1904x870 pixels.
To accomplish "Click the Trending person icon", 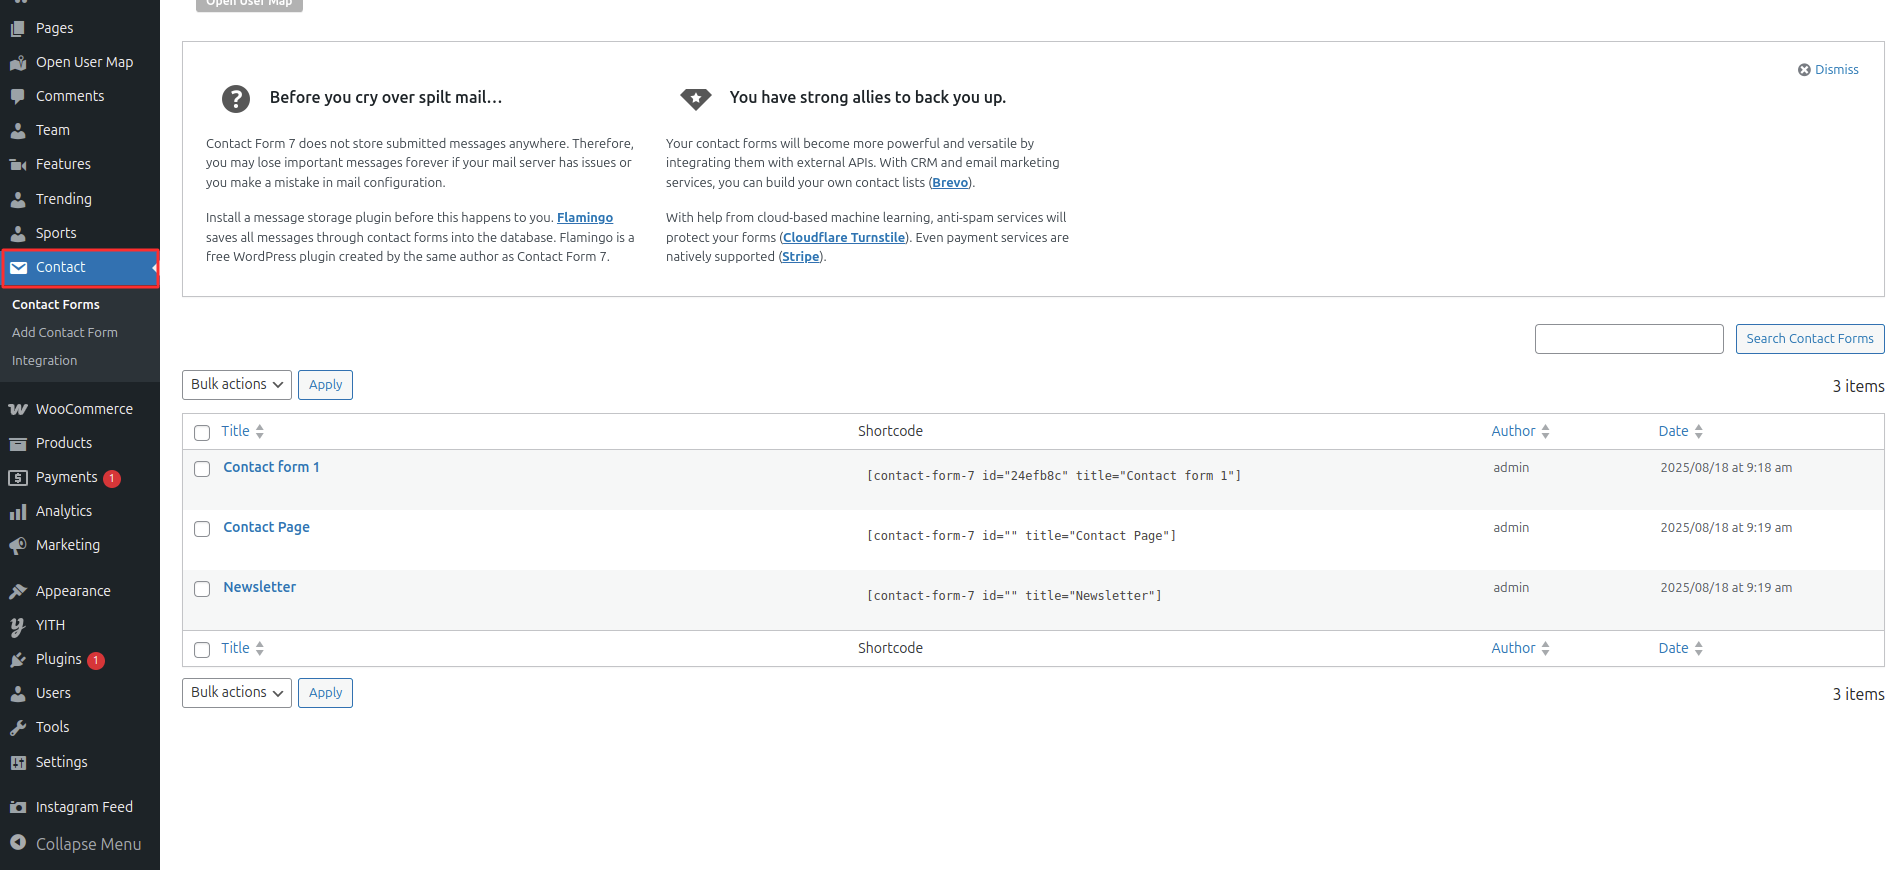I will (x=18, y=199).
